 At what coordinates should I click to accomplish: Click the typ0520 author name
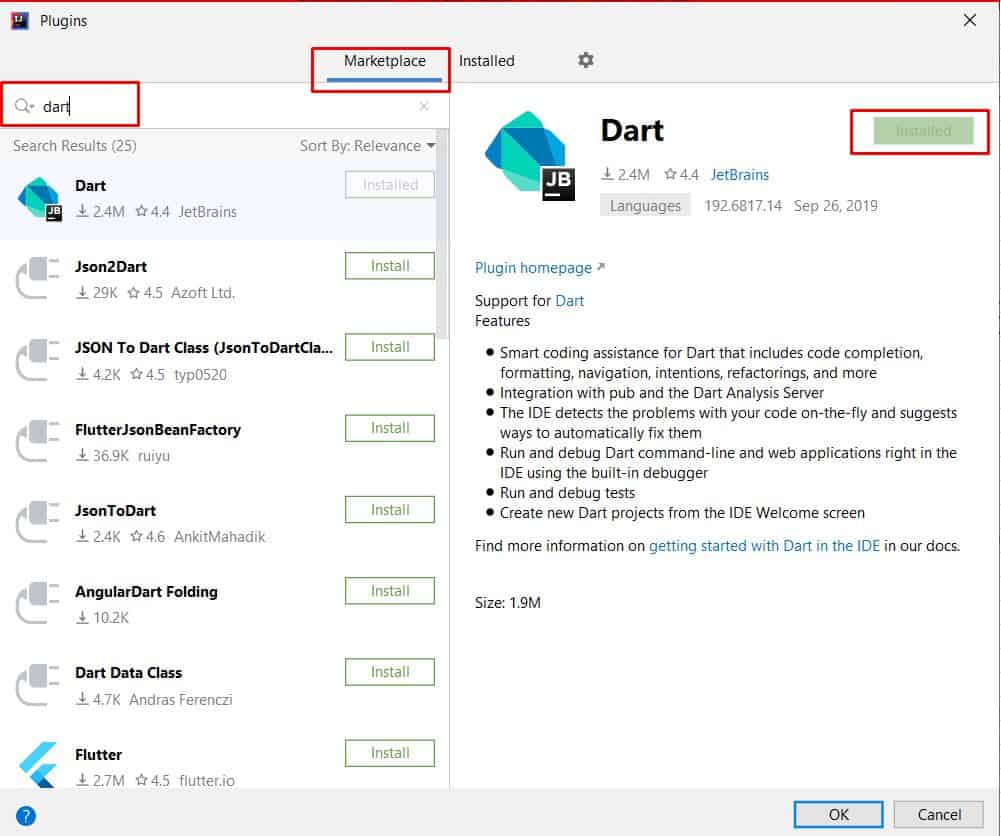pos(200,375)
